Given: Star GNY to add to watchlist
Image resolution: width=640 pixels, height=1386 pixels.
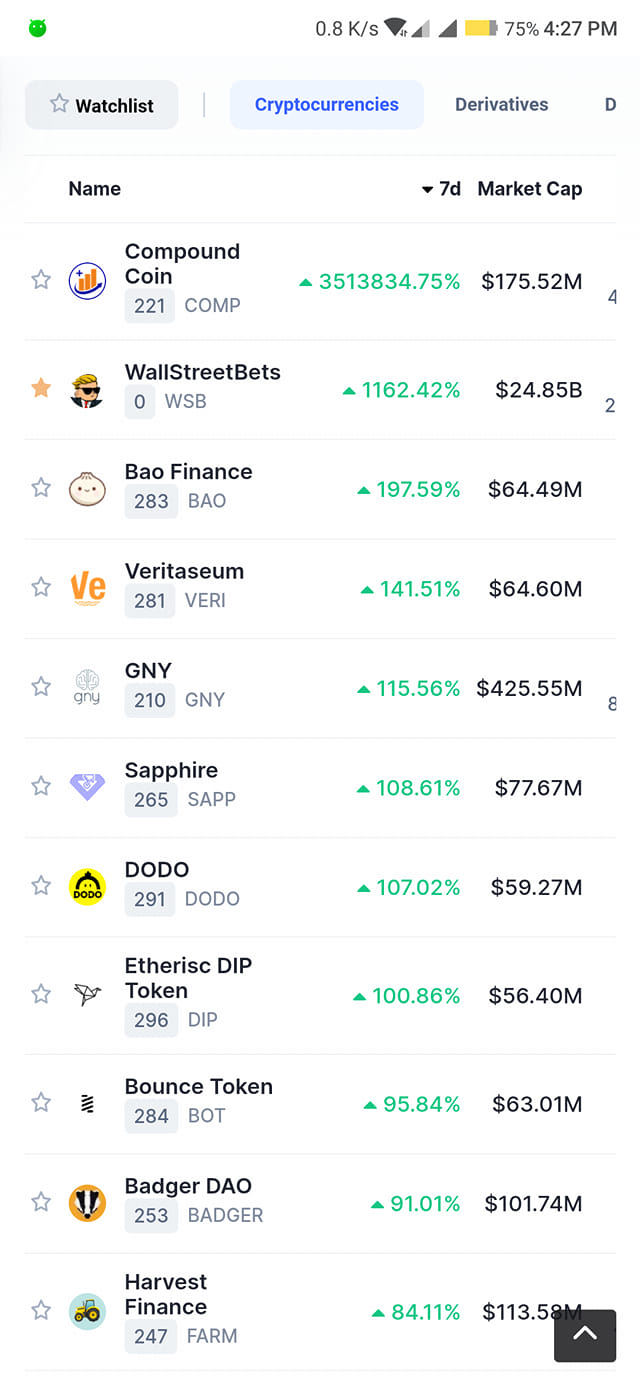Looking at the screenshot, I should click(x=41, y=687).
